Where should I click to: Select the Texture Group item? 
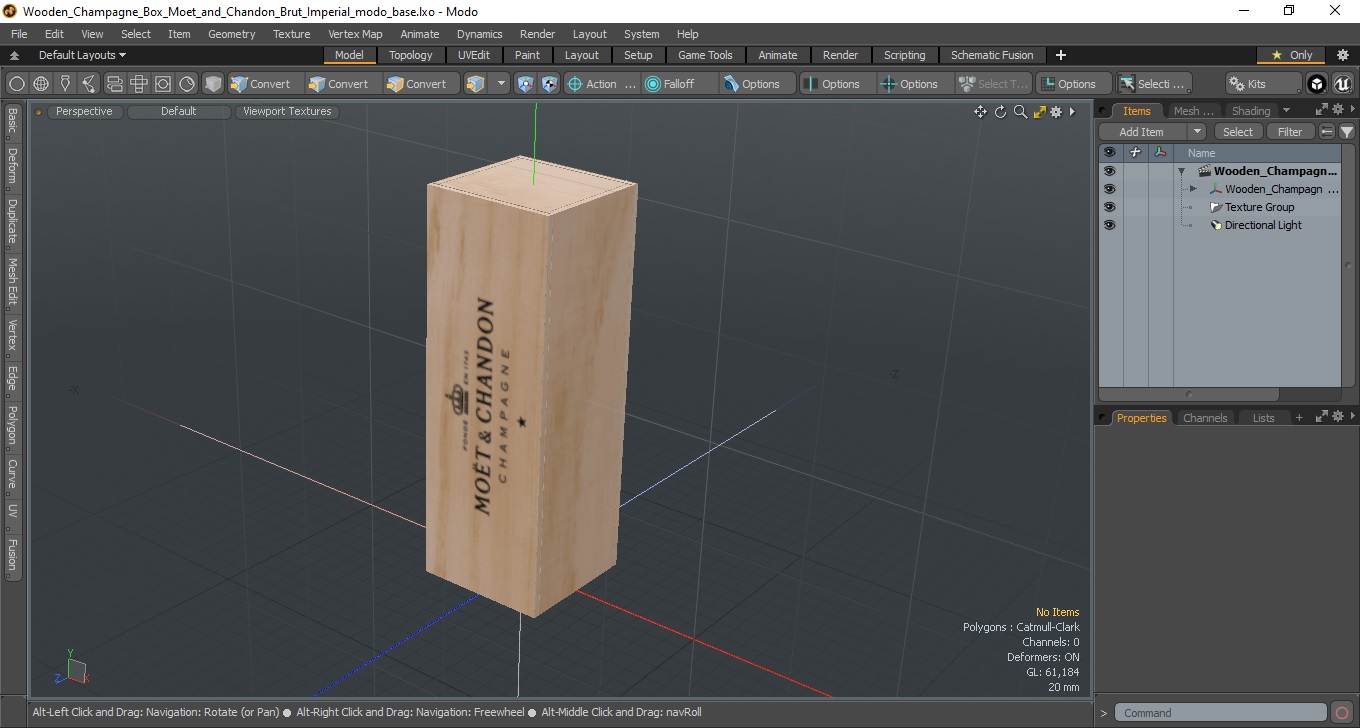coord(1259,207)
